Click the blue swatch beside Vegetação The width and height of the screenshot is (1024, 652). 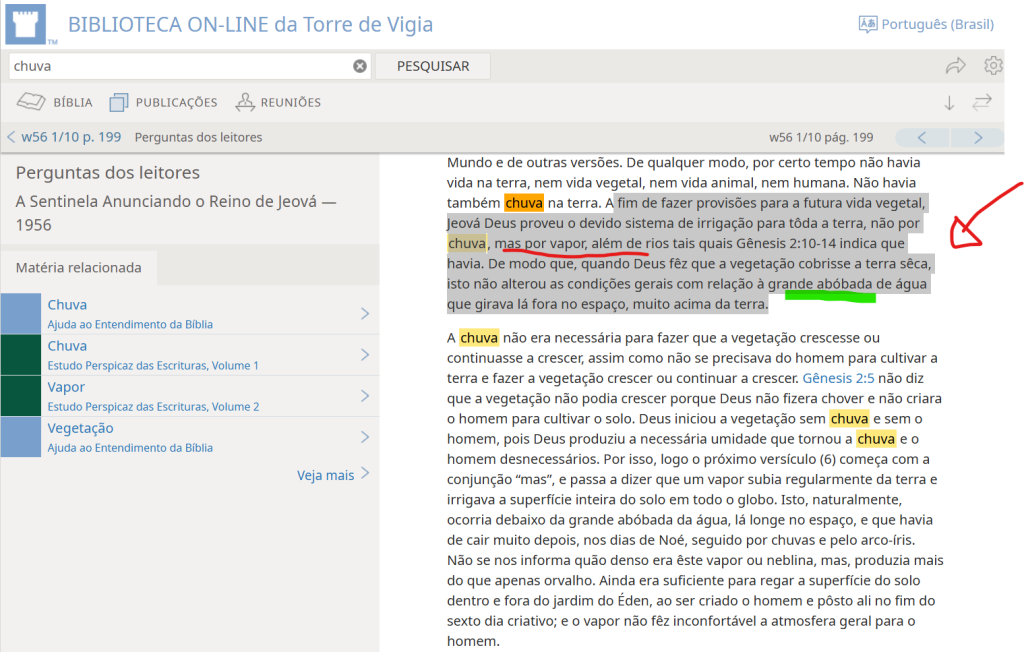point(20,437)
